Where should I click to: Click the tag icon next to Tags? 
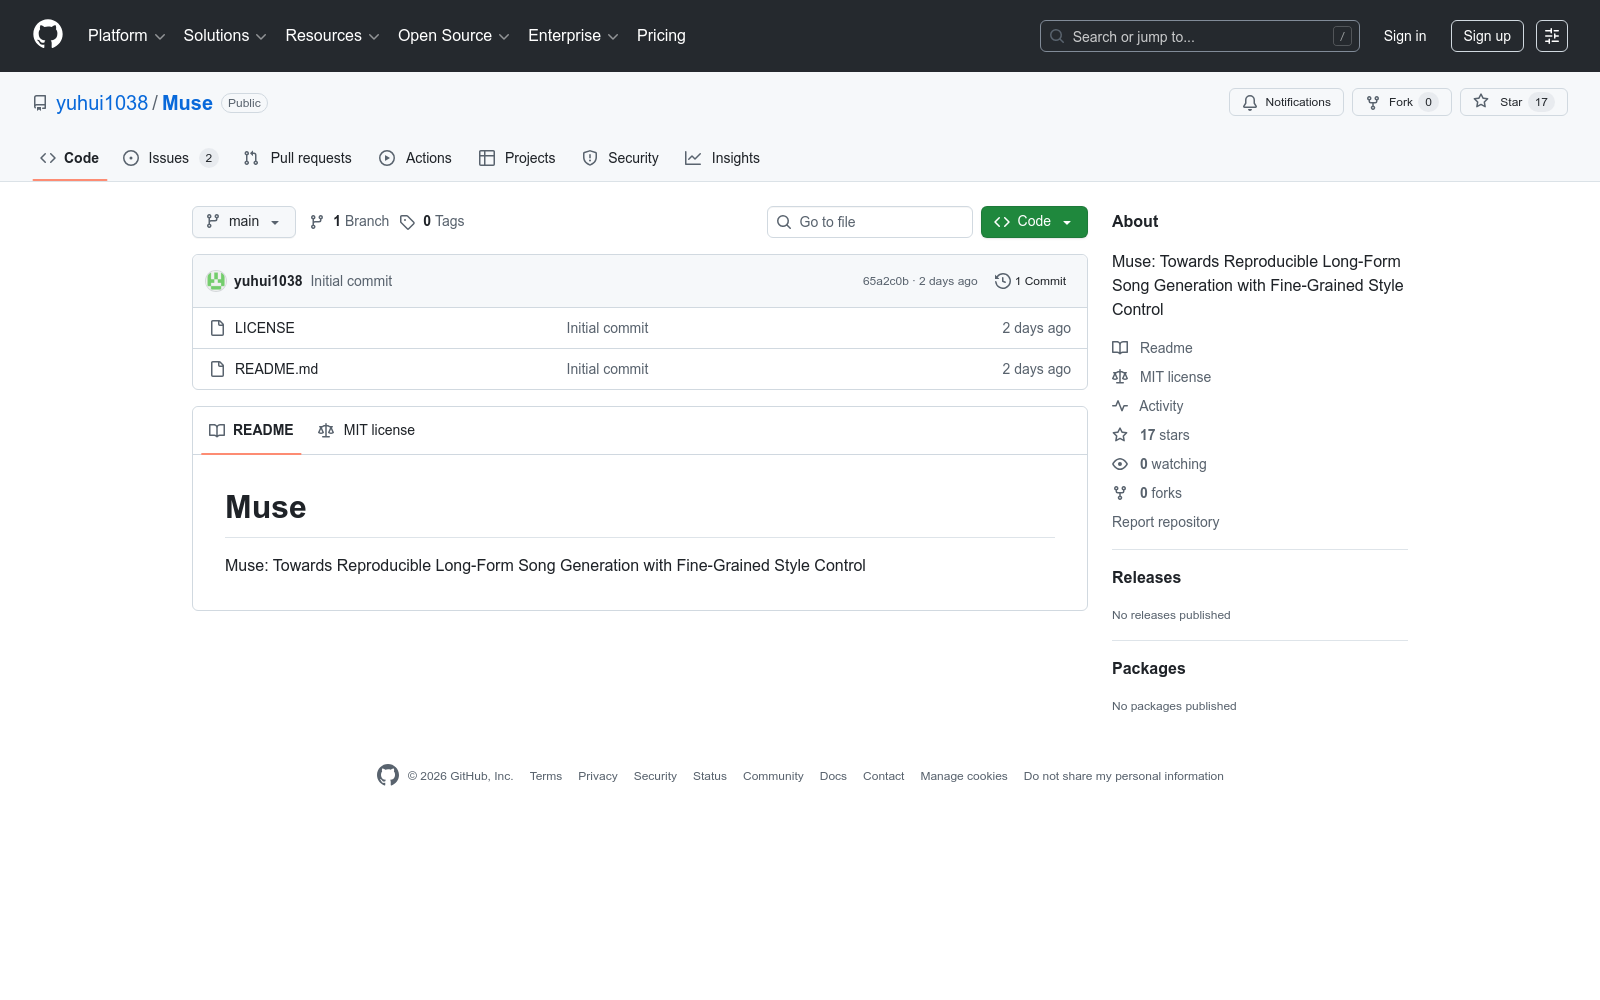pyautogui.click(x=407, y=222)
